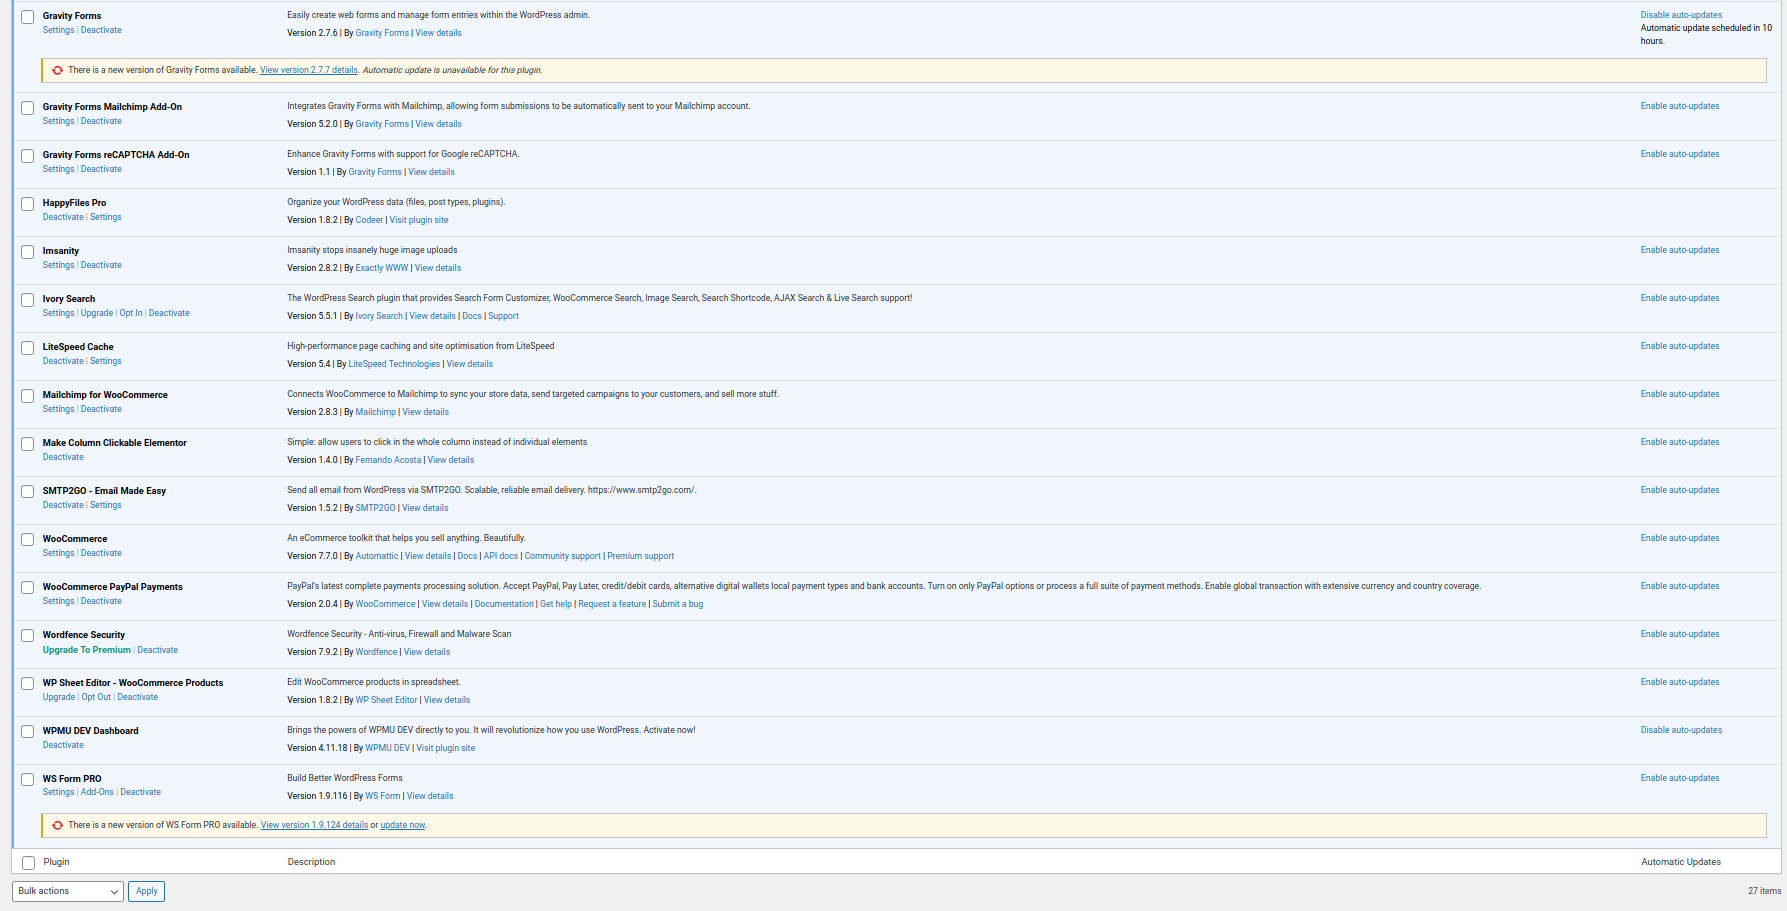Image resolution: width=1787 pixels, height=911 pixels.
Task: Enable auto-updates for WooCommerce PayPal Payments
Action: [1679, 586]
